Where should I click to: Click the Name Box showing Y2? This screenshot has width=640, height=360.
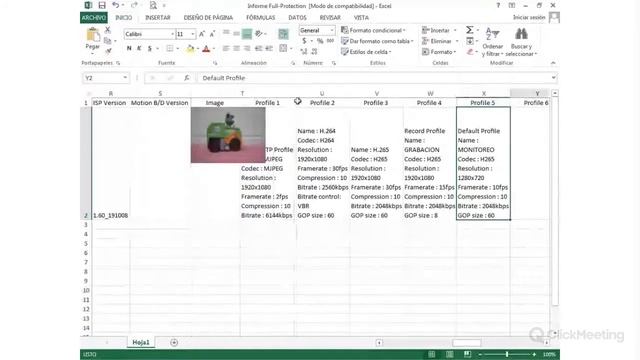click(106, 78)
